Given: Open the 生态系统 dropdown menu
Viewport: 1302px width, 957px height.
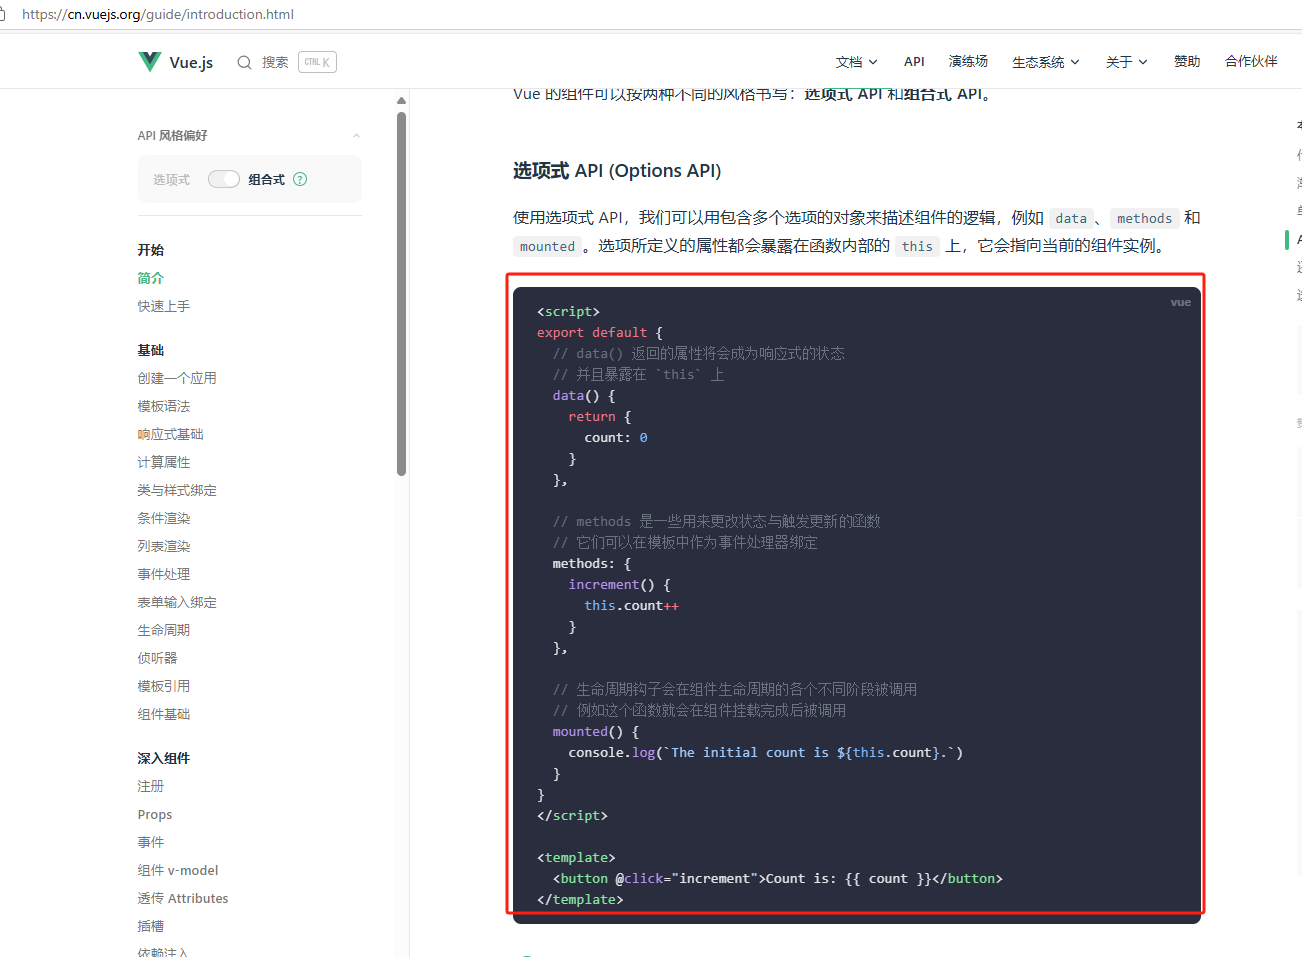Looking at the screenshot, I should [x=1046, y=62].
